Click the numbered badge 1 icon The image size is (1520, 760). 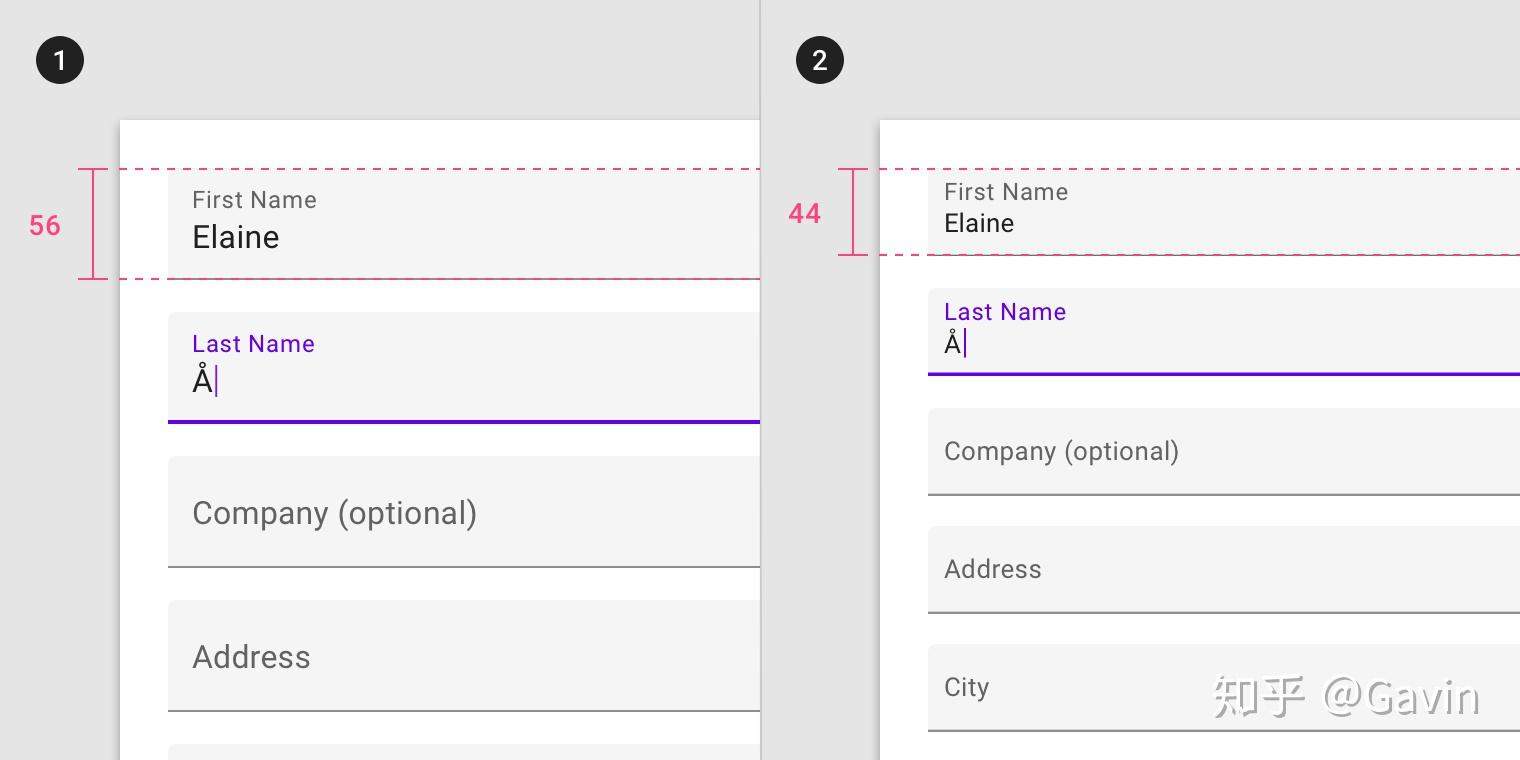point(60,60)
